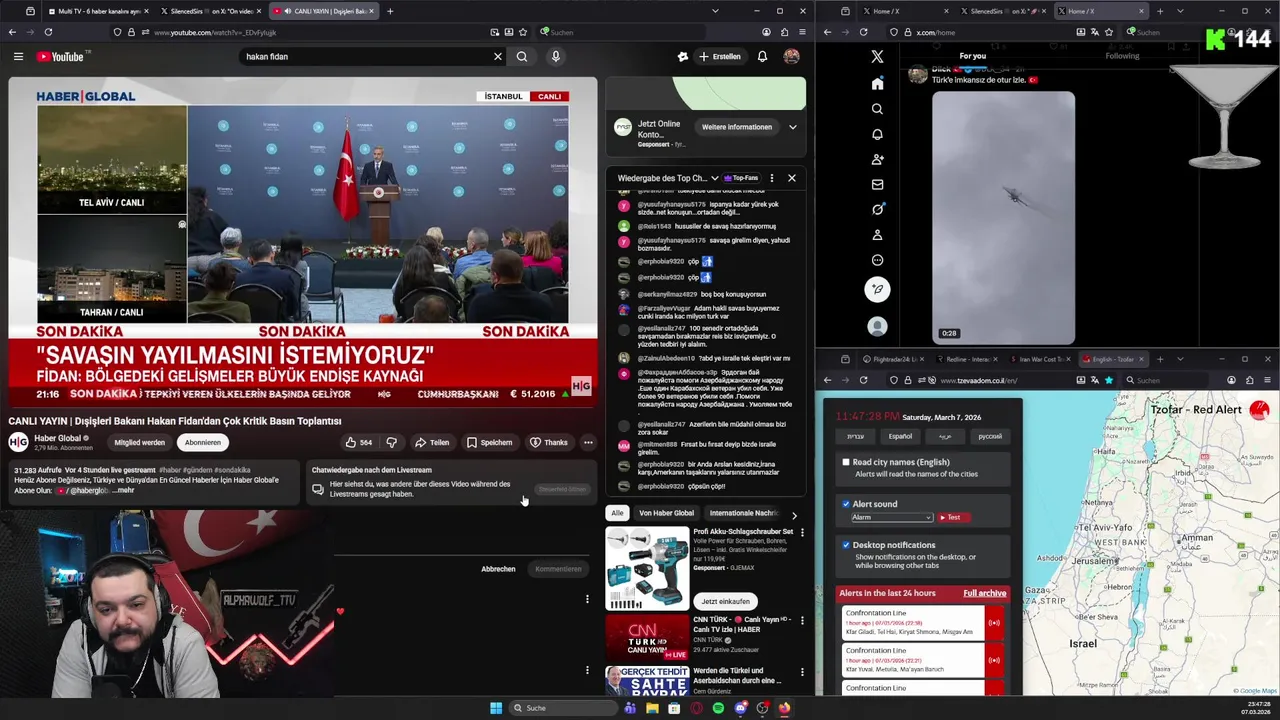
Task: Open X Messages envelope in sidebar
Action: 877,184
